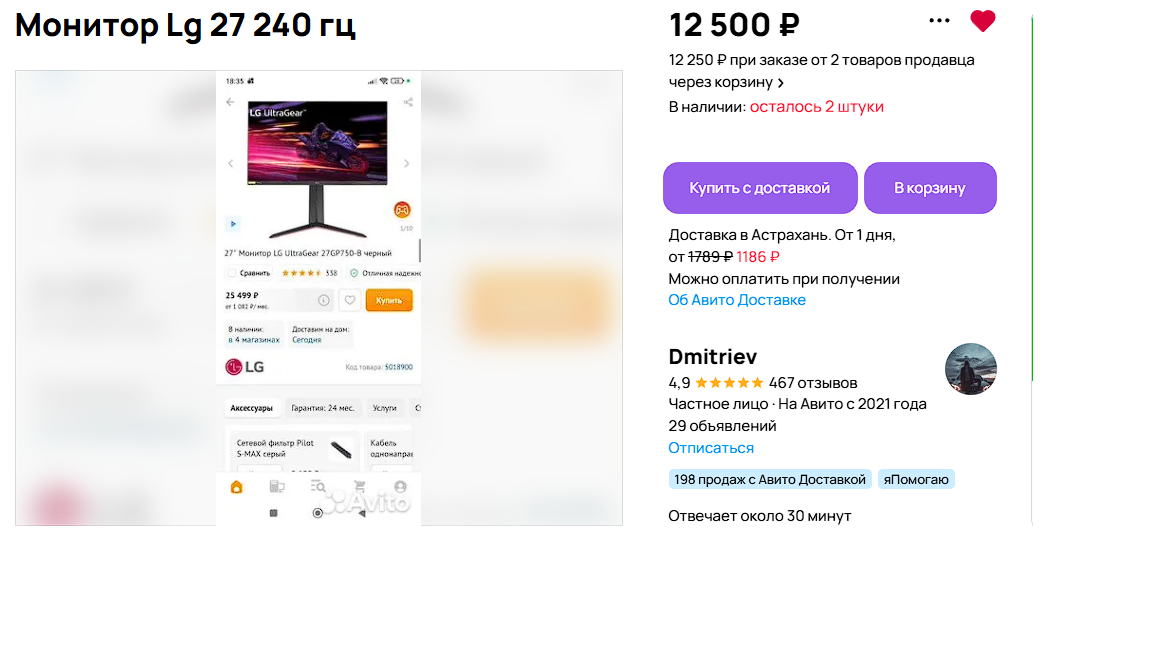The image size is (1152, 648).
Task: Click the Dmitriev seller avatar
Action: tap(970, 369)
